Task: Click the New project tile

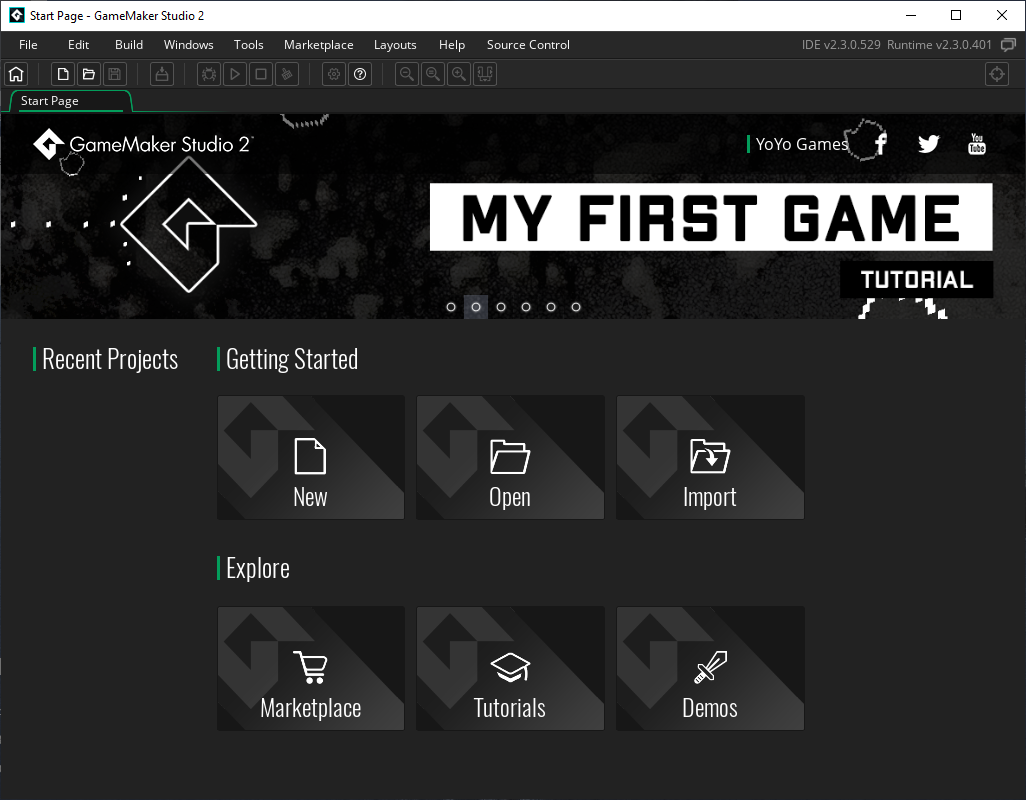Action: (311, 457)
